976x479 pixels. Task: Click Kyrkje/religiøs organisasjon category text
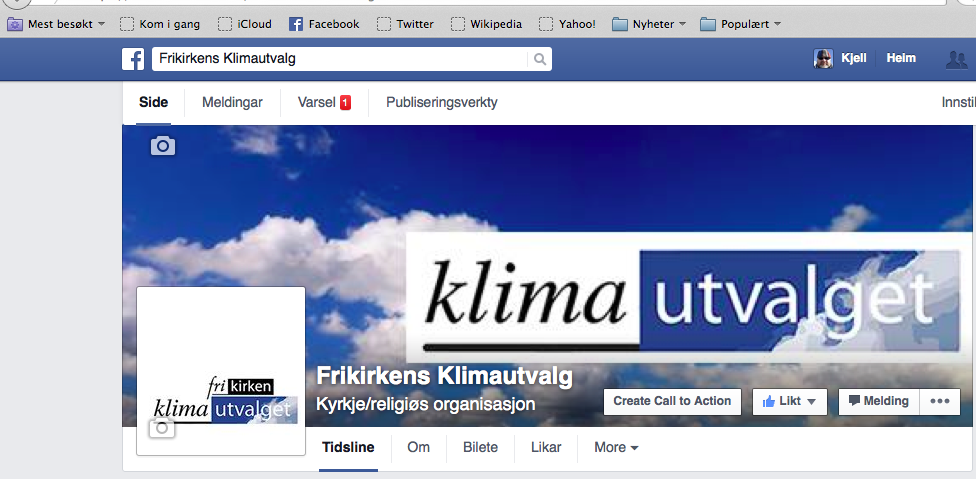pos(426,404)
